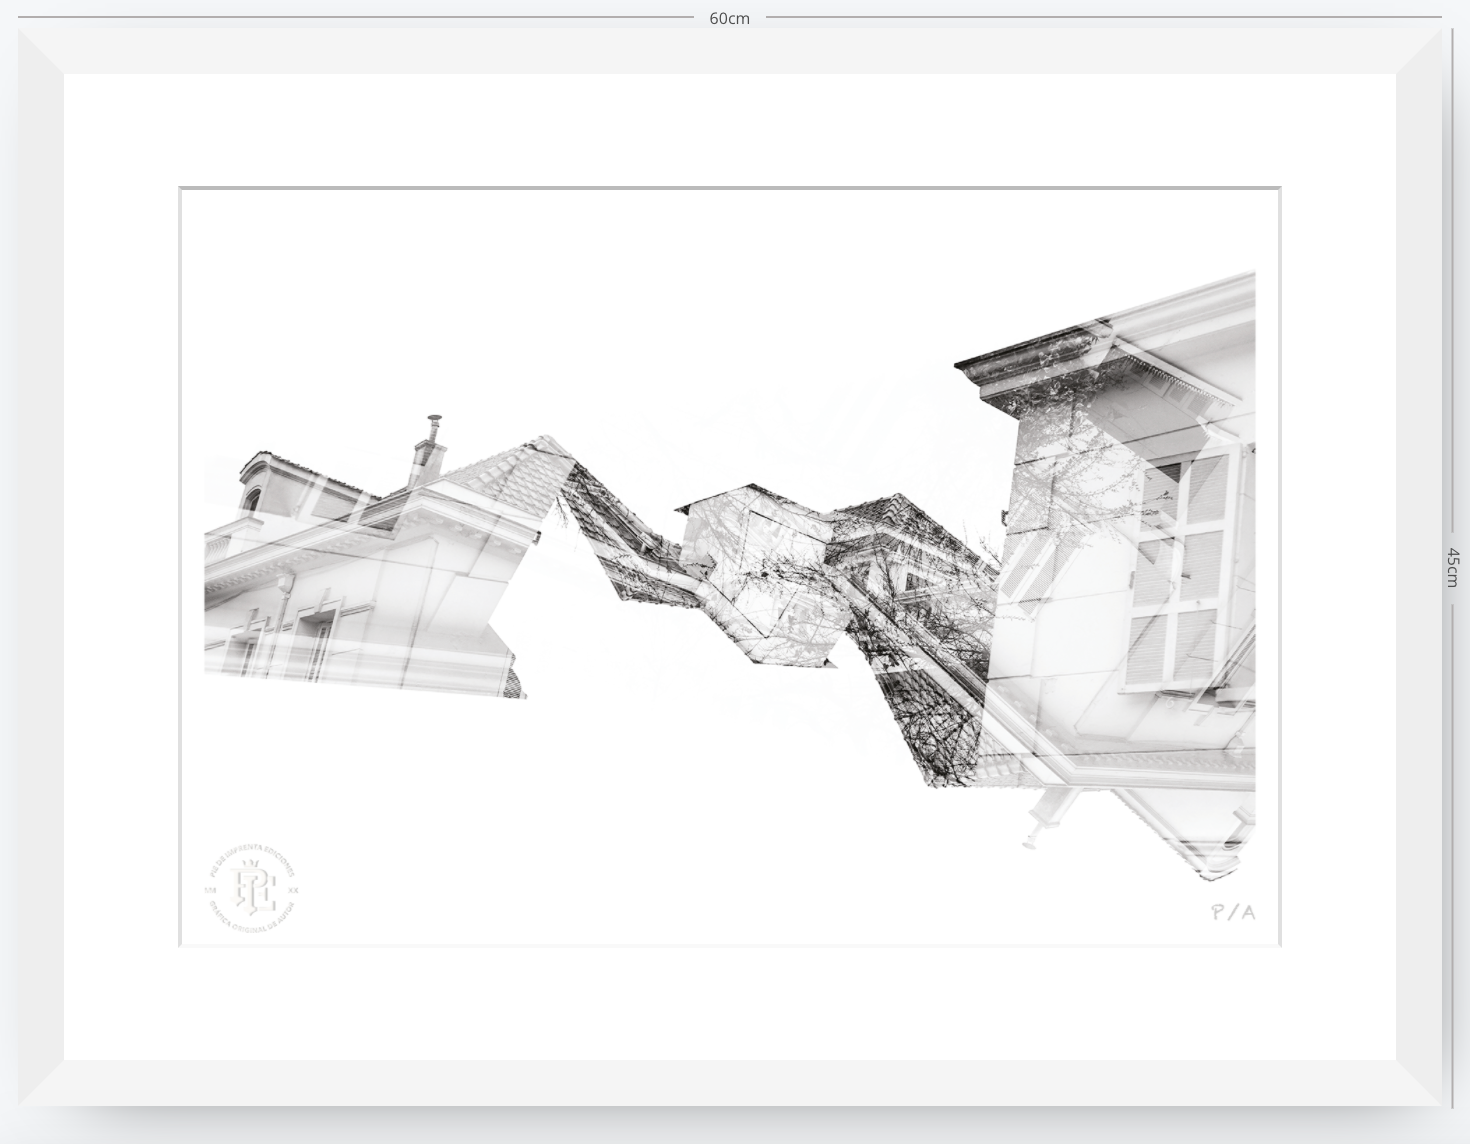Click the left side of the picture frame
This screenshot has width=1470, height=1144.
pyautogui.click(x=41, y=566)
